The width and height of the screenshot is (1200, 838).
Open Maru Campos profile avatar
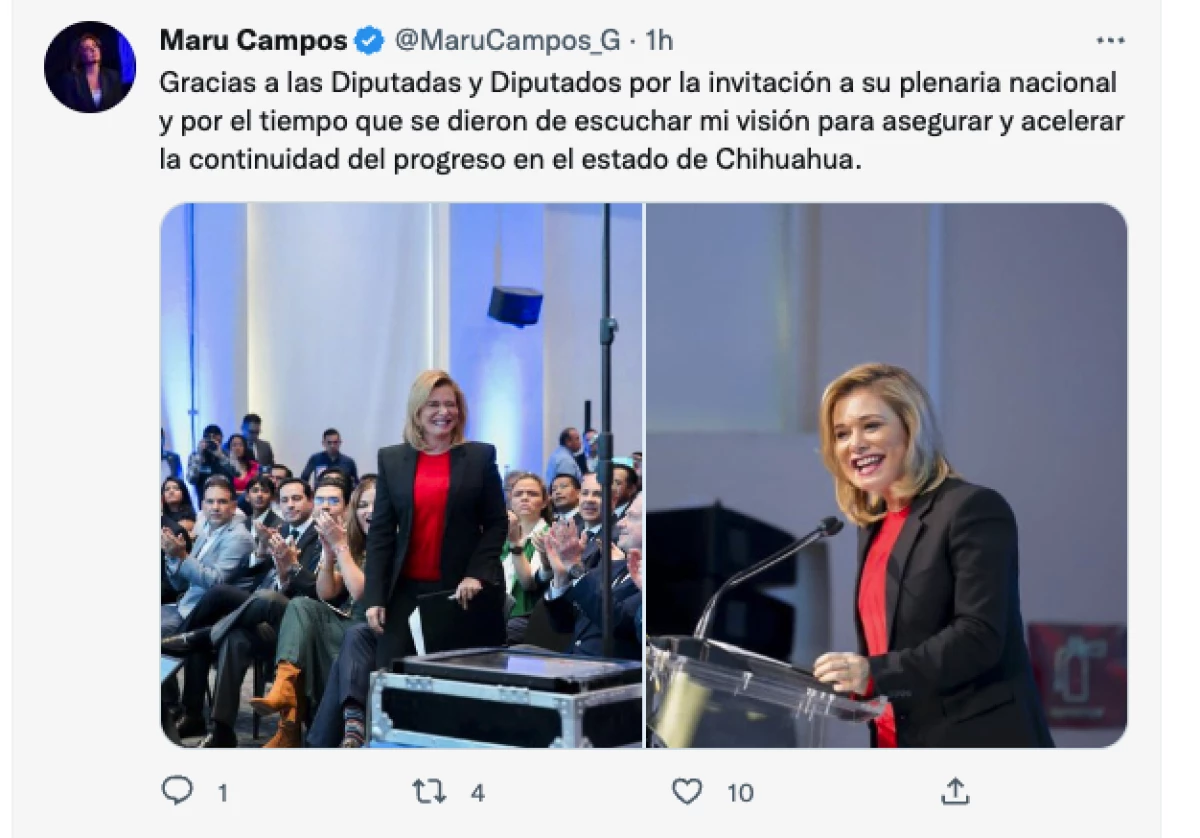click(90, 67)
